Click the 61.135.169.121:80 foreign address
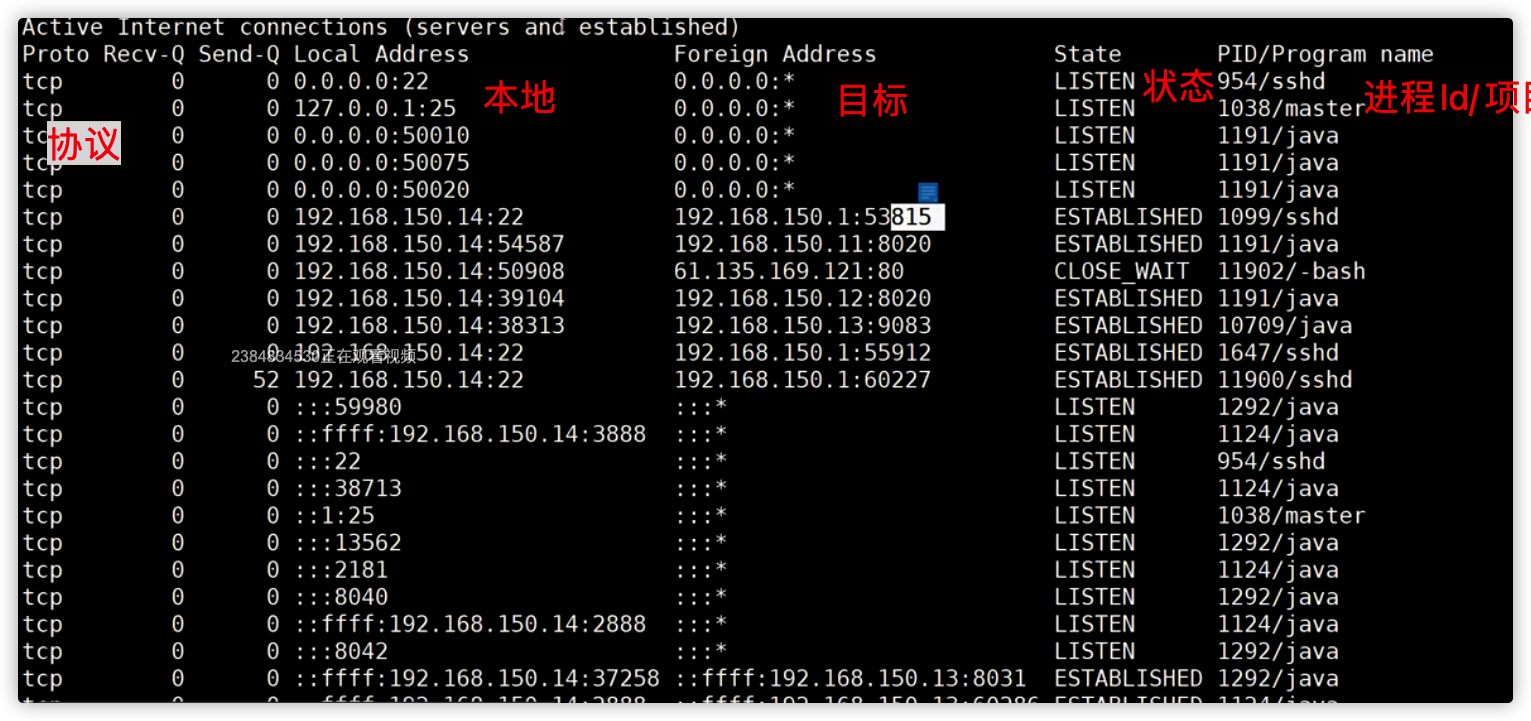Image resolution: width=1531 pixels, height=721 pixels. click(789, 271)
